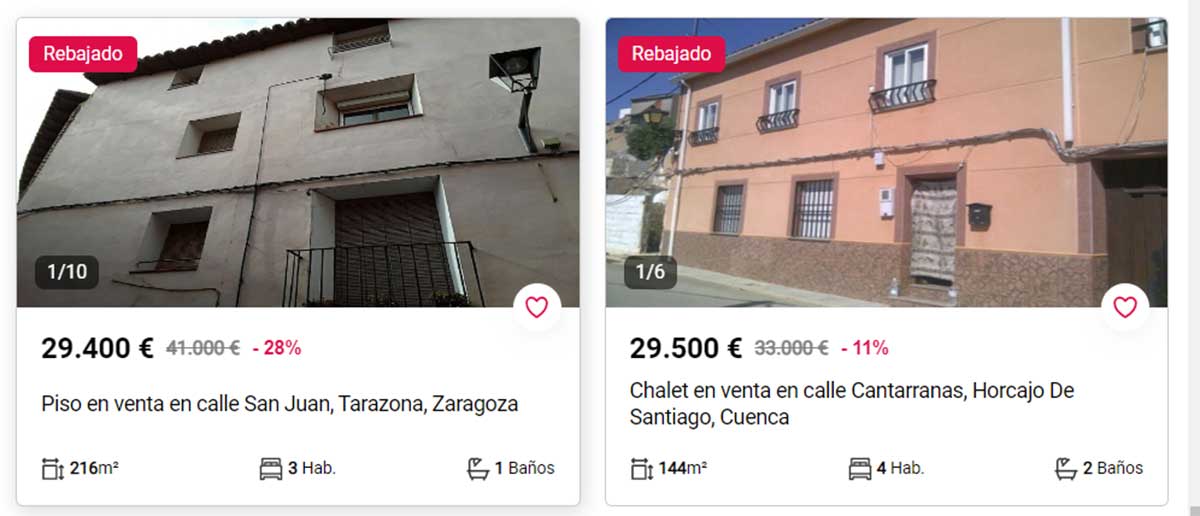Viewport: 1200px width, 516px height.
Task: Open listing Piso en venta en calle San Juan
Action: coord(280,404)
